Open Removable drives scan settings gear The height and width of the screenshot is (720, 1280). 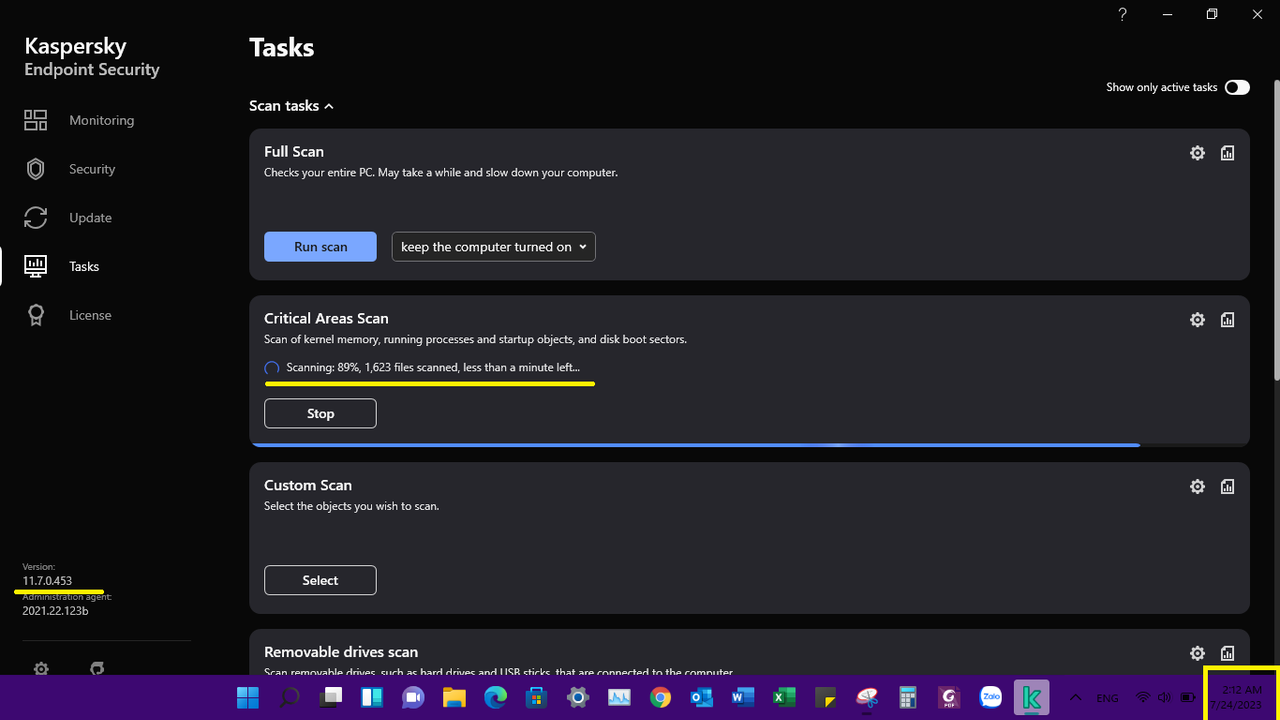coord(1197,653)
